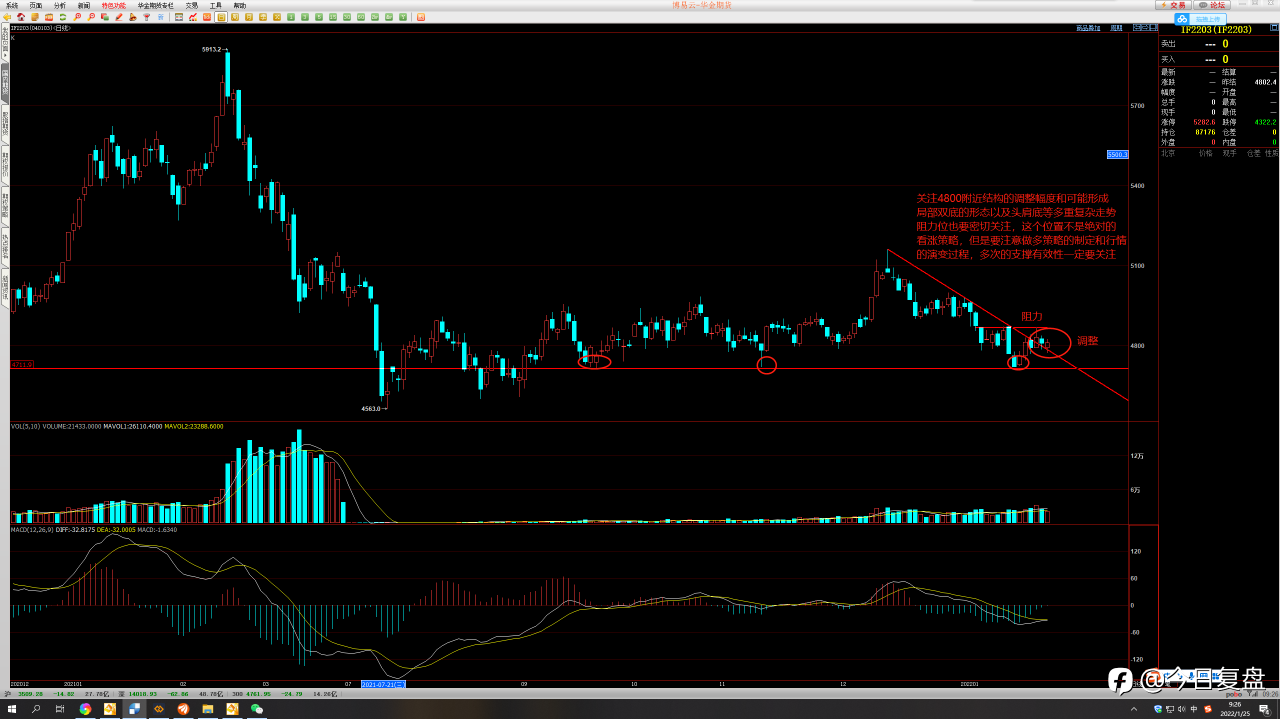This screenshot has height=719, width=1280.
Task: Open the 帮助 menu
Action: (x=240, y=5)
